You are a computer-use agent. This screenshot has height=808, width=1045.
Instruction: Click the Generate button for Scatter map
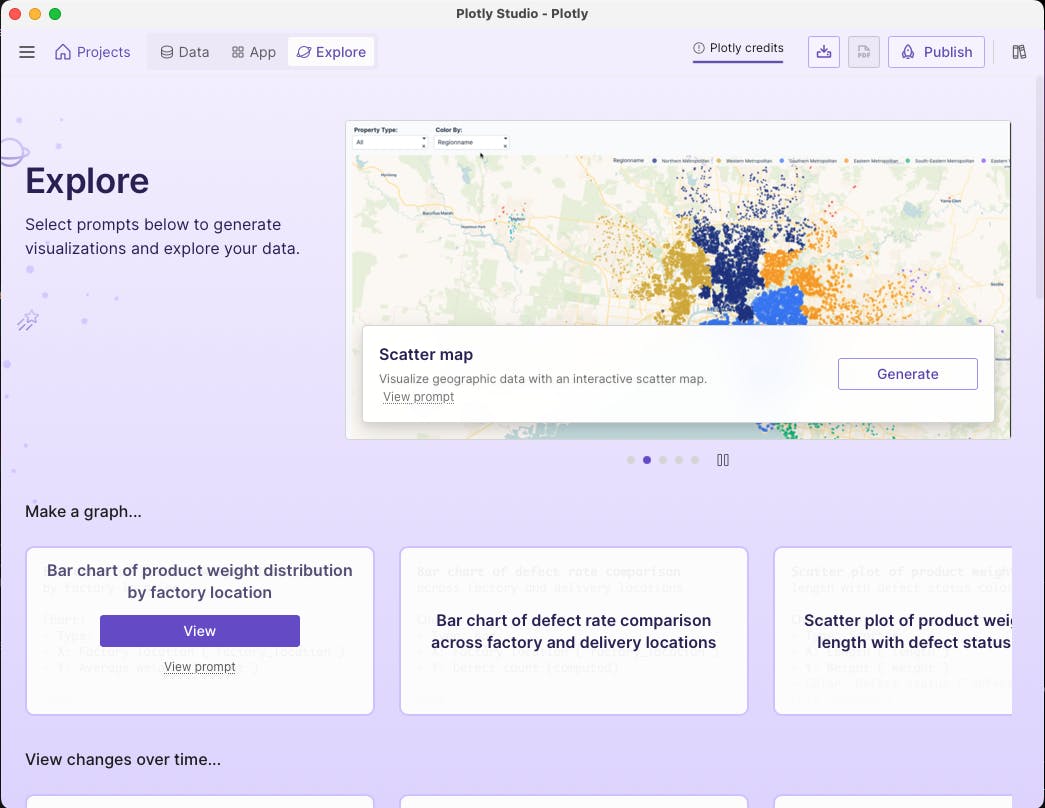point(907,373)
